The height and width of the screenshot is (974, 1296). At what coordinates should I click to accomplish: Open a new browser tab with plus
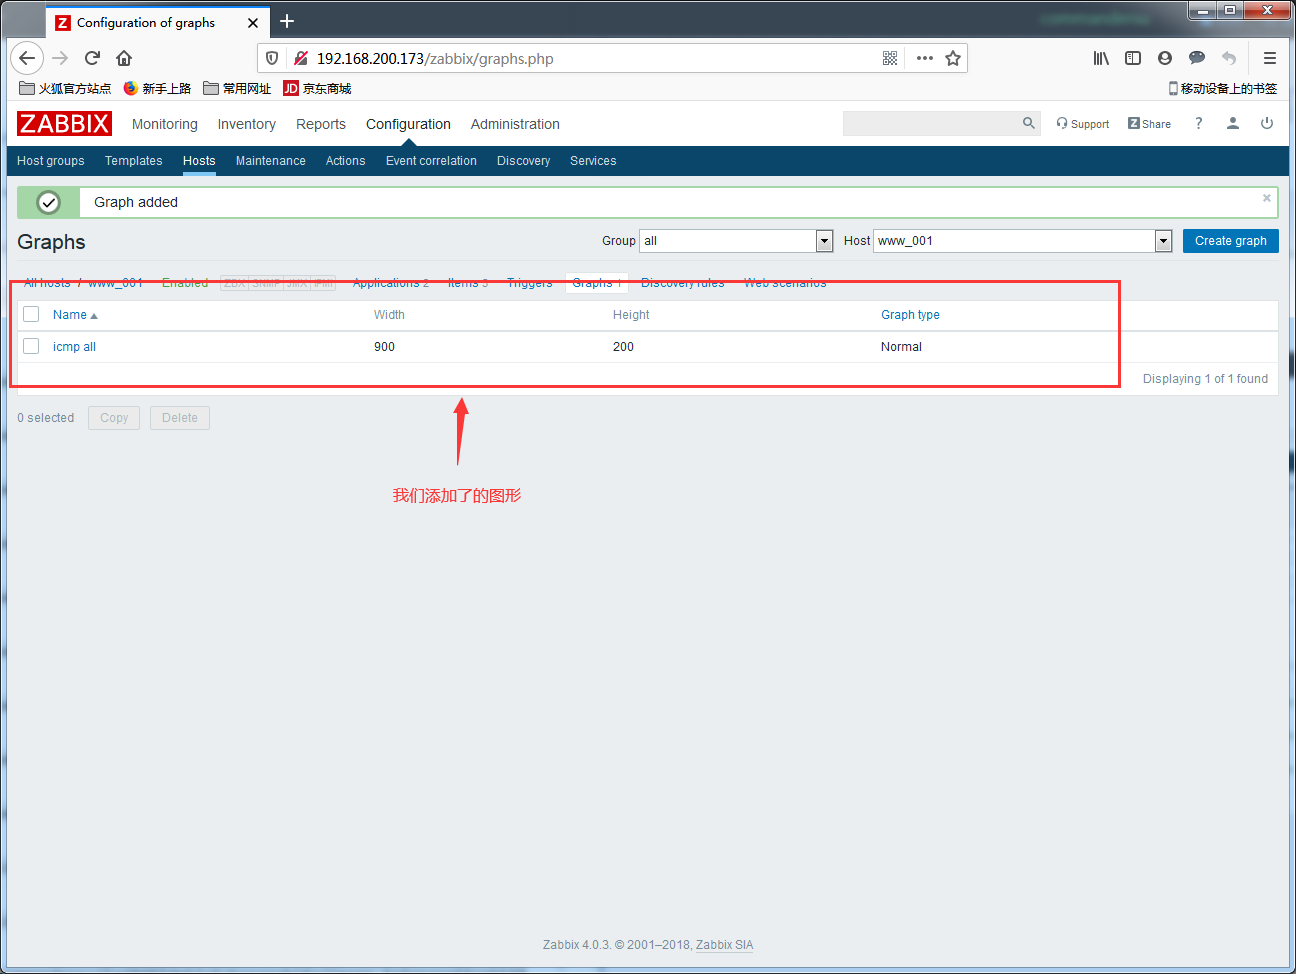(287, 21)
